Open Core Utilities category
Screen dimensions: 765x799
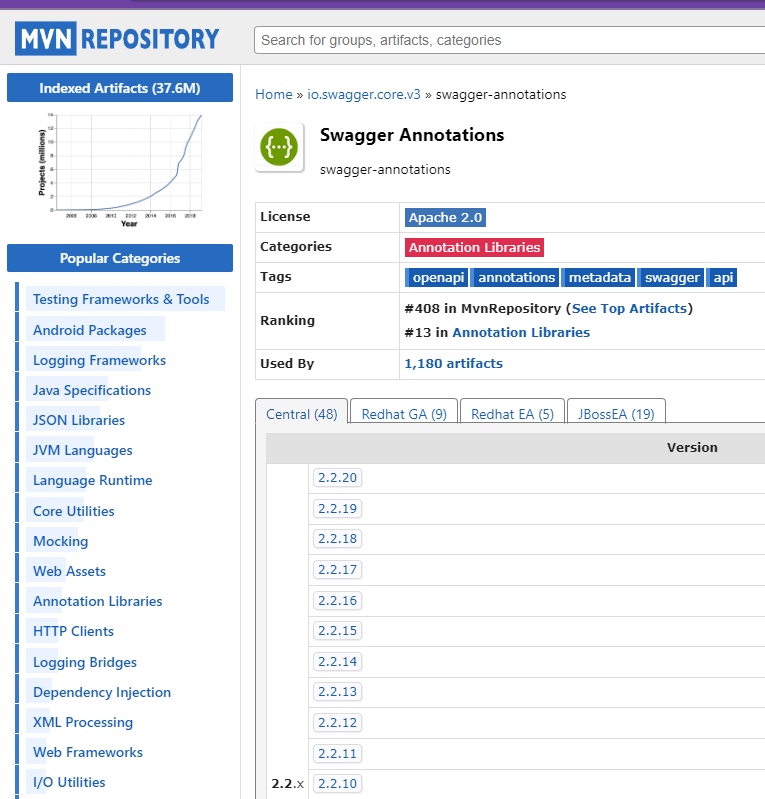click(74, 511)
